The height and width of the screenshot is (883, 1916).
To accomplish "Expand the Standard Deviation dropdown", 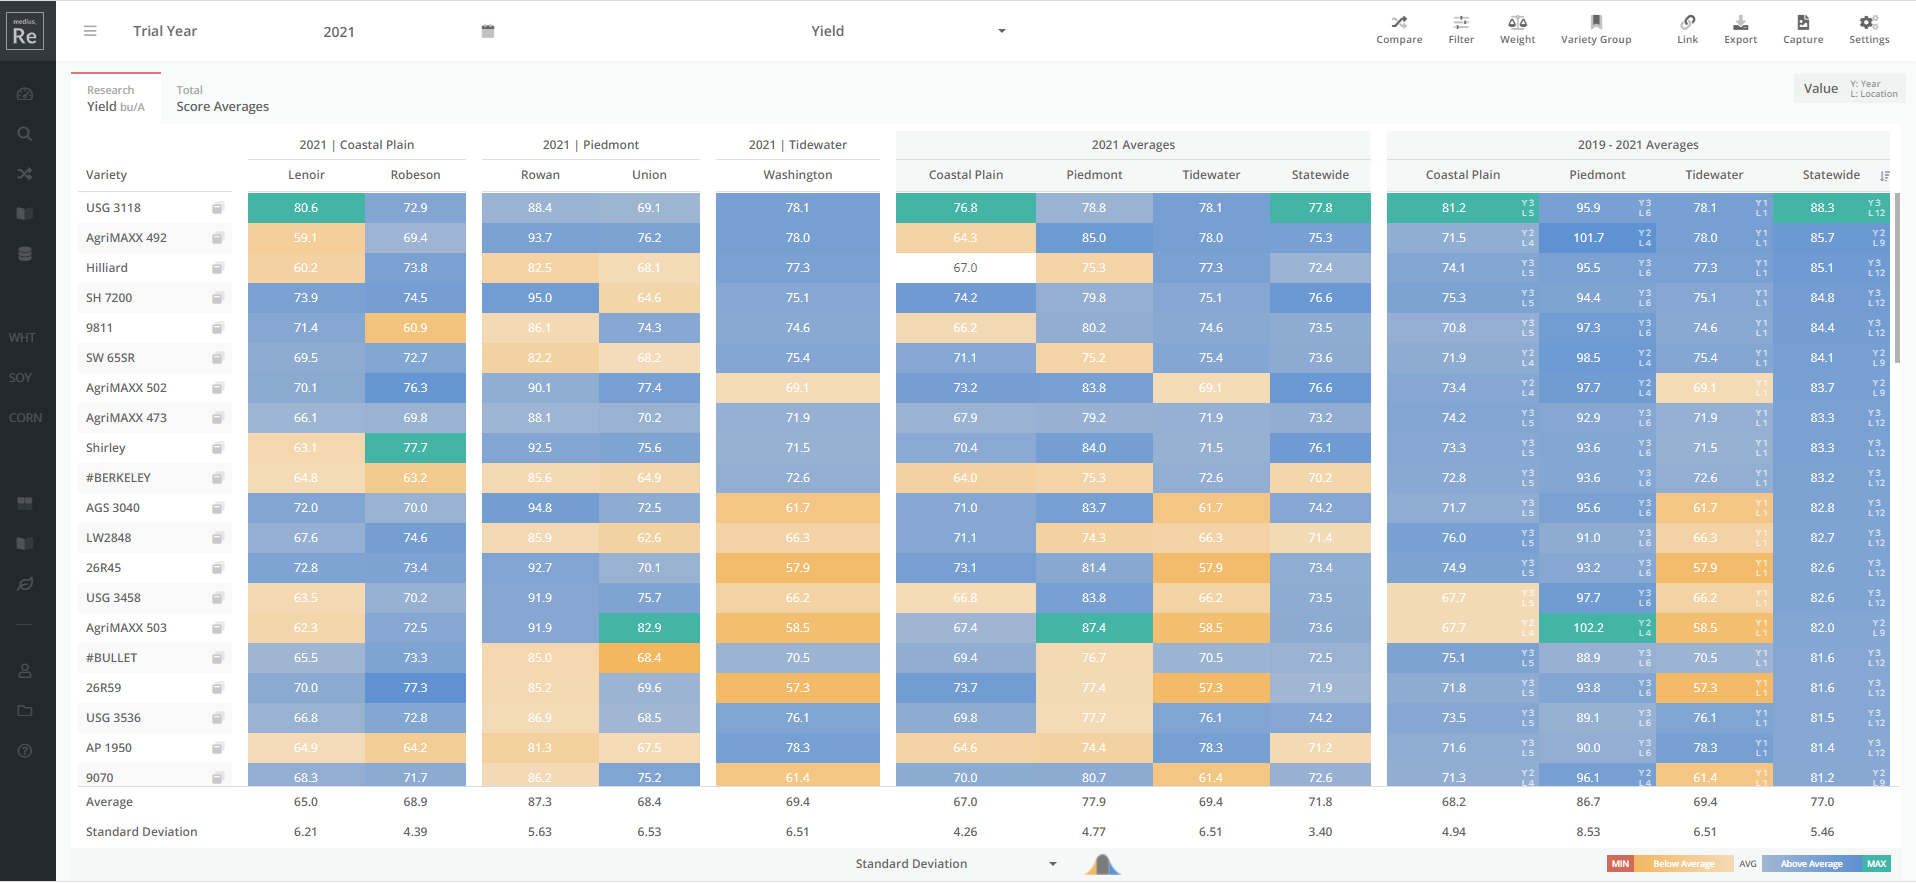I will tap(1053, 864).
